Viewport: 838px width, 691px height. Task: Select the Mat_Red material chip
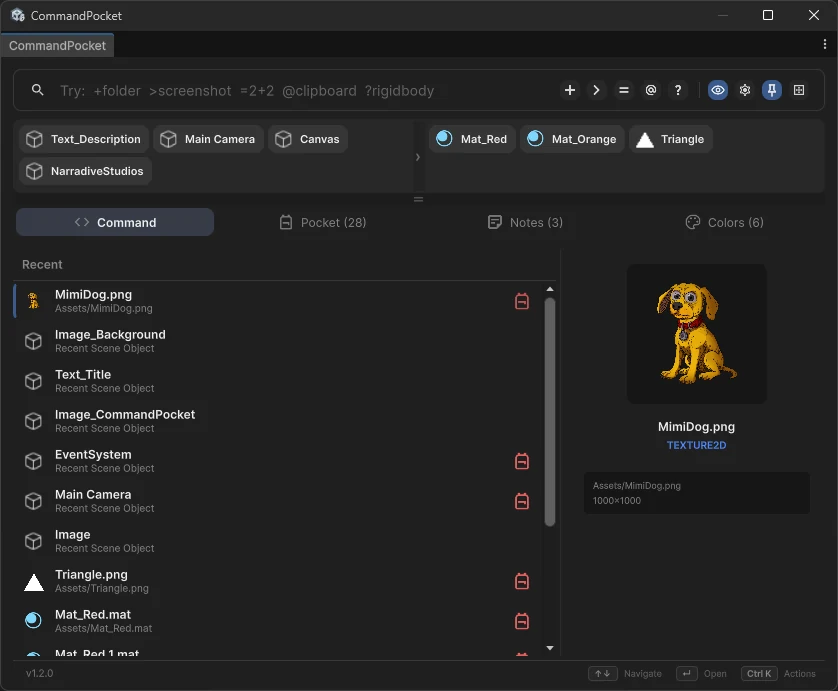point(472,139)
